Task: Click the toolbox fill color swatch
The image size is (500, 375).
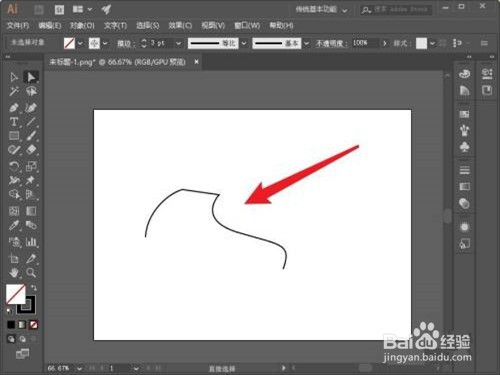Action: tap(15, 294)
